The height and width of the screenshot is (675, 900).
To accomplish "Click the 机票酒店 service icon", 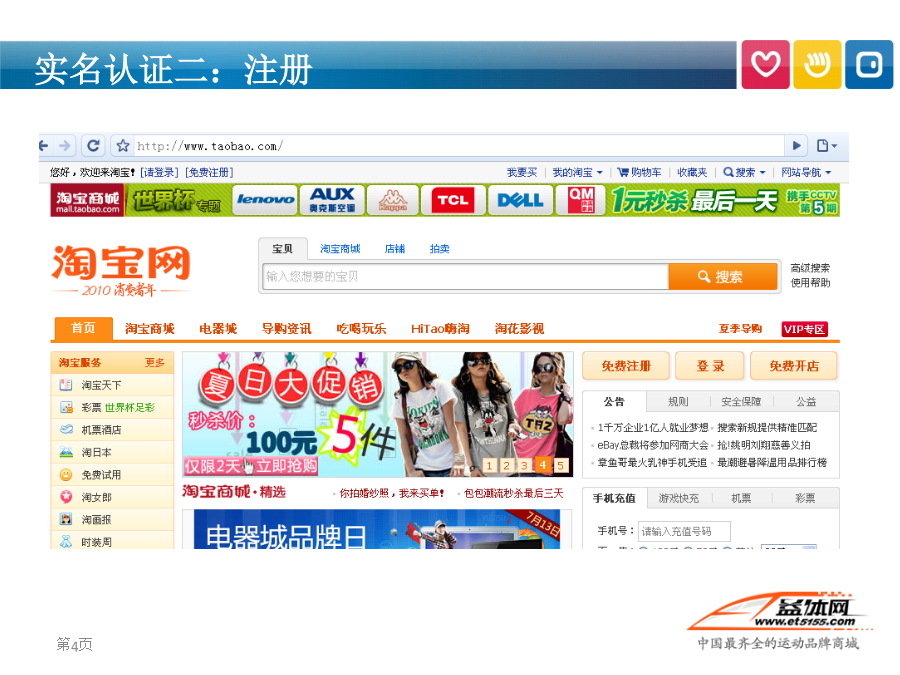I will [x=66, y=429].
